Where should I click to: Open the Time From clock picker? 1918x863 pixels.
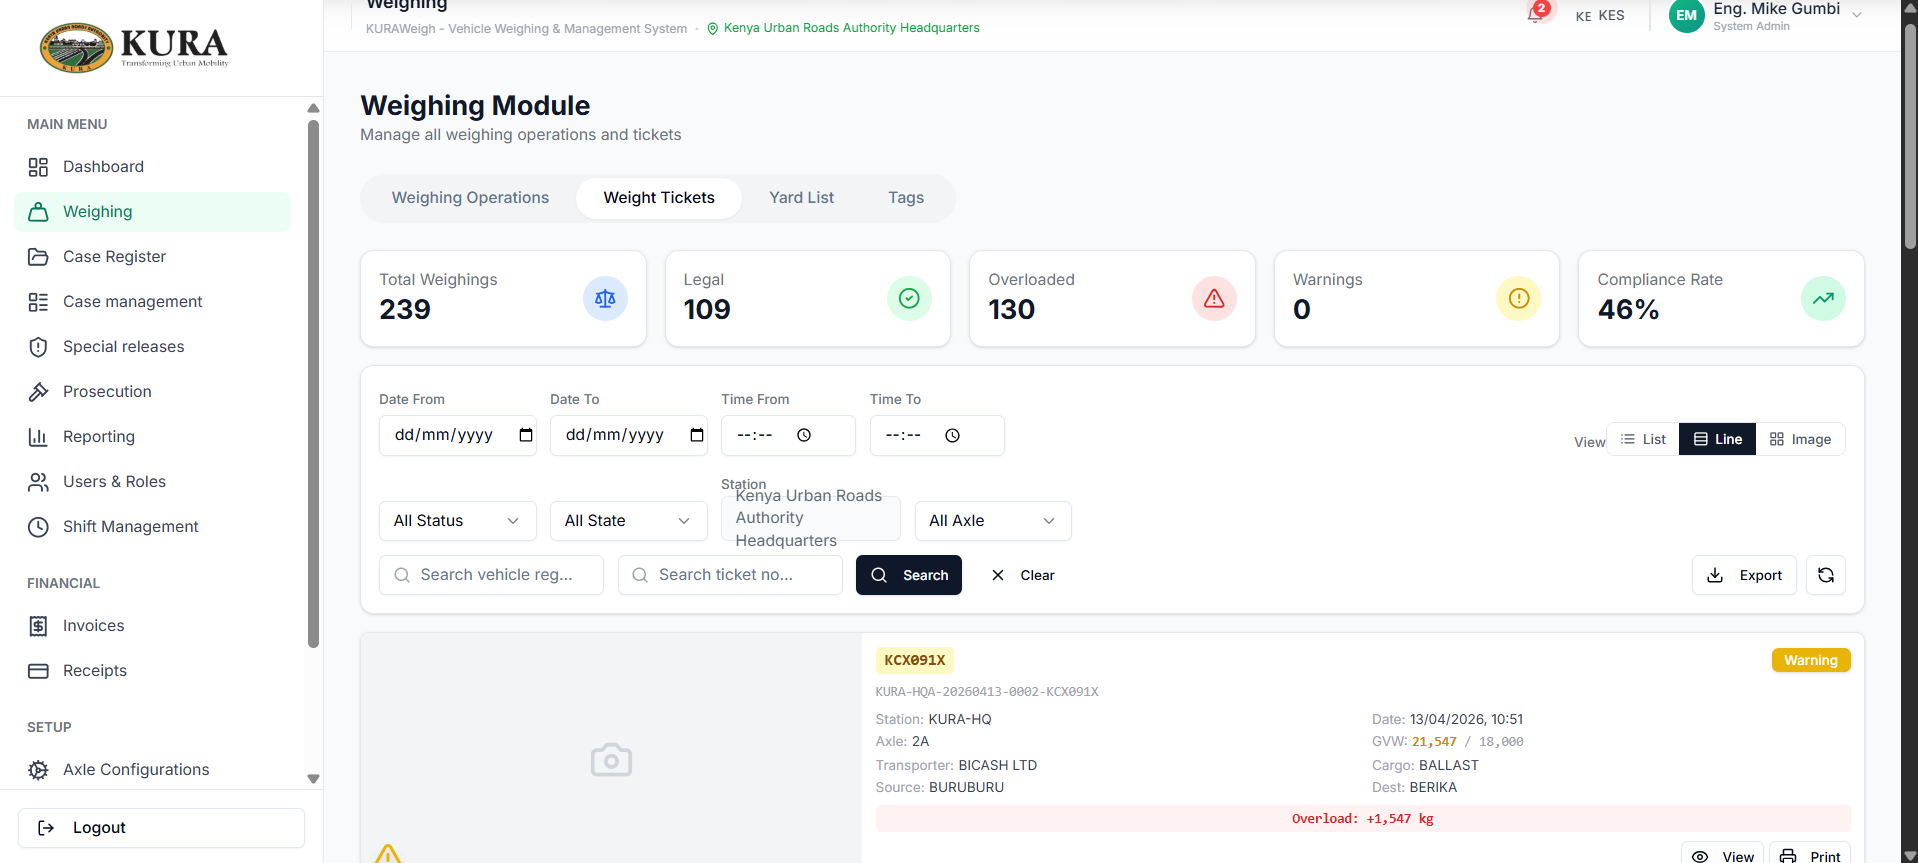804,435
